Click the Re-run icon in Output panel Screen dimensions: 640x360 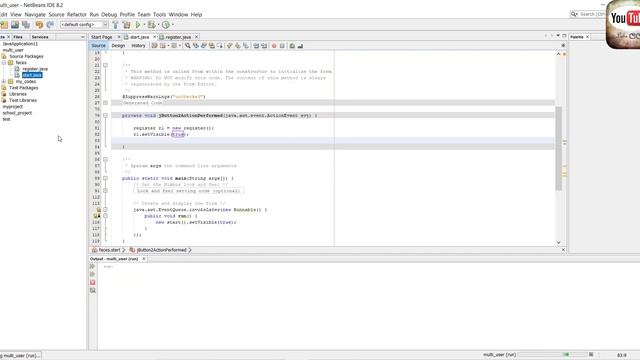point(93,266)
